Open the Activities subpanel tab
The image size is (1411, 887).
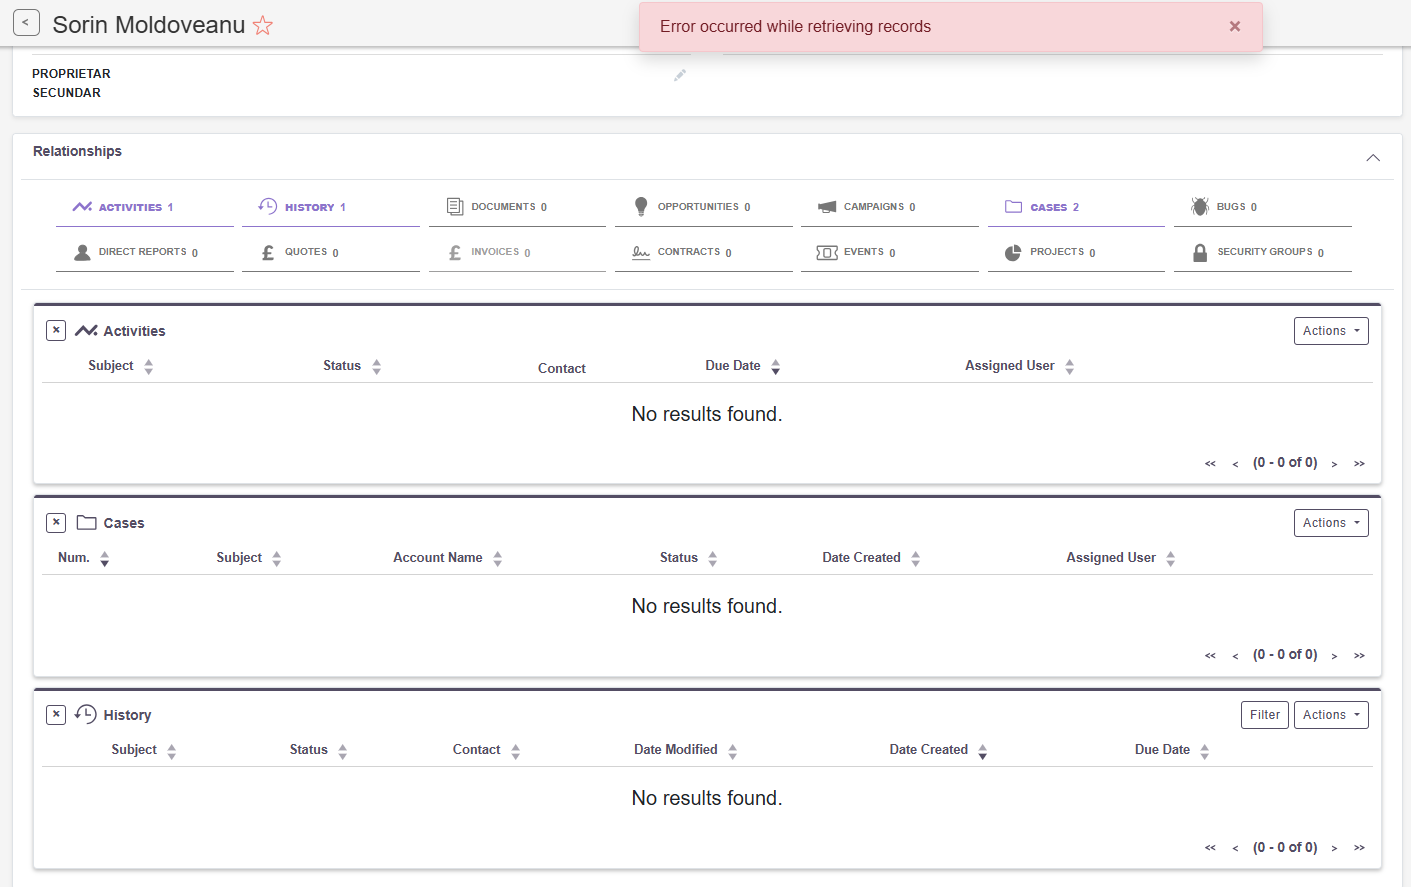(145, 207)
